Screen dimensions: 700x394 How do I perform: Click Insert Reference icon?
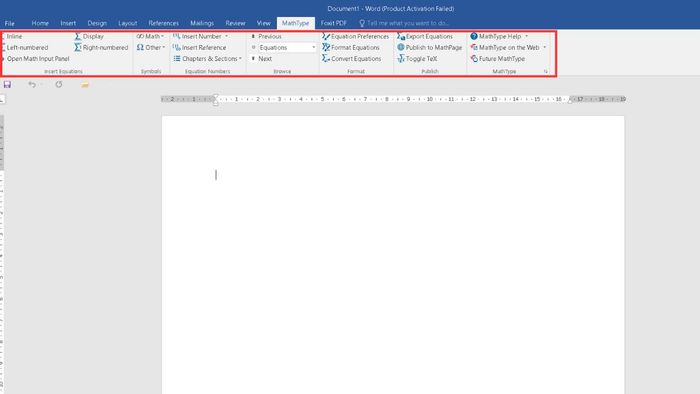(177, 47)
